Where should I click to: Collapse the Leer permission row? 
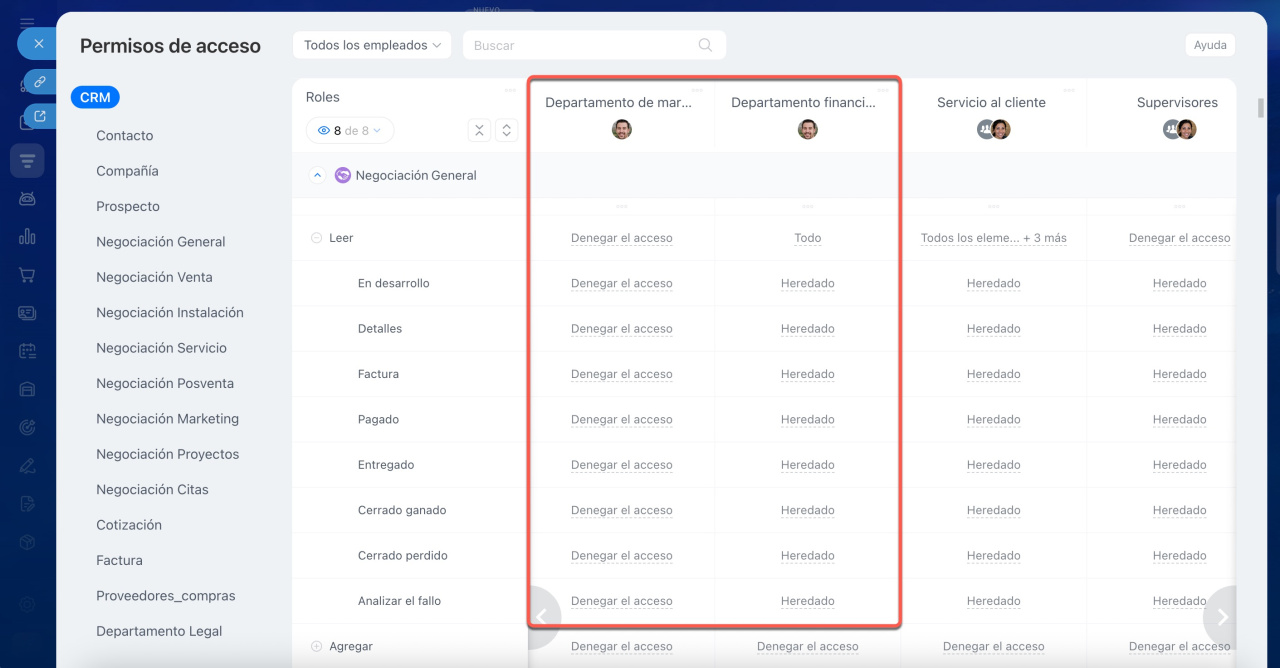click(316, 238)
